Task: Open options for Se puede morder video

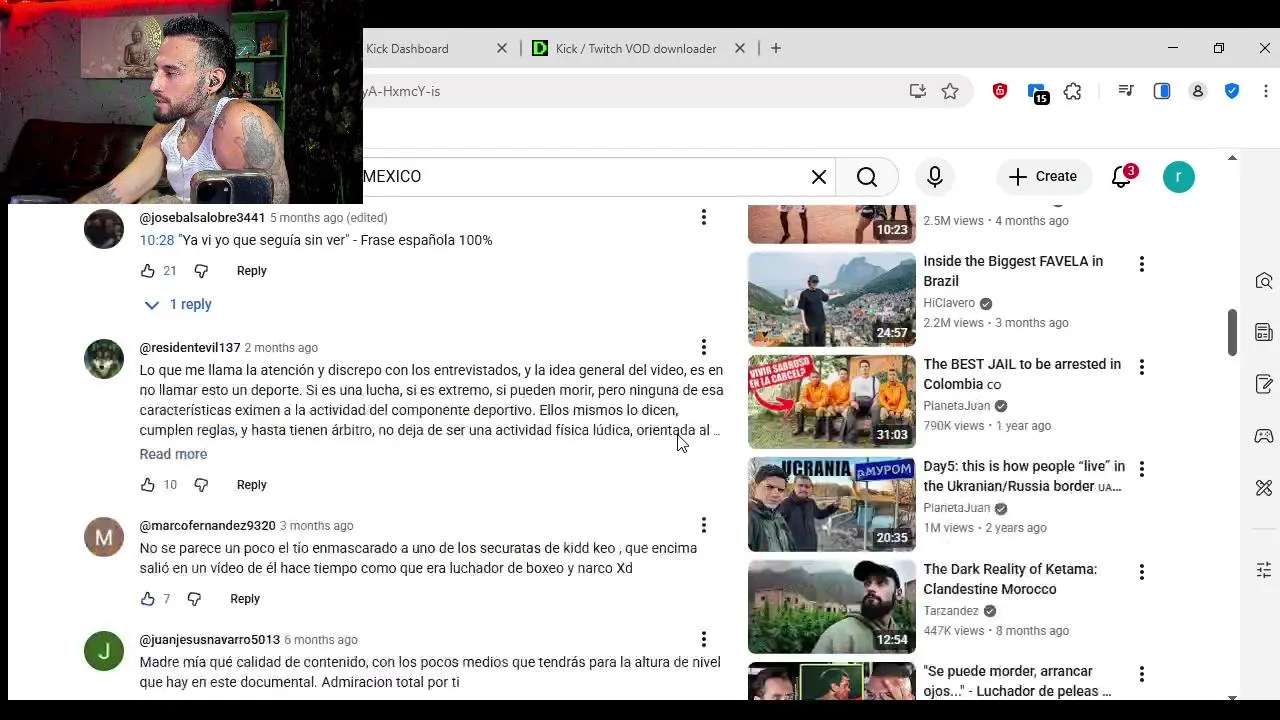Action: [x=1141, y=674]
